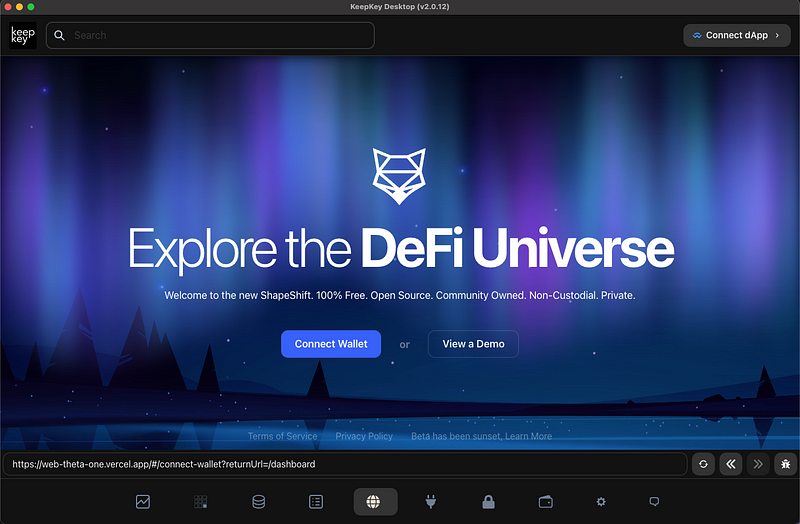Open the Terms of Service link
This screenshot has height=524, width=800.
point(283,436)
